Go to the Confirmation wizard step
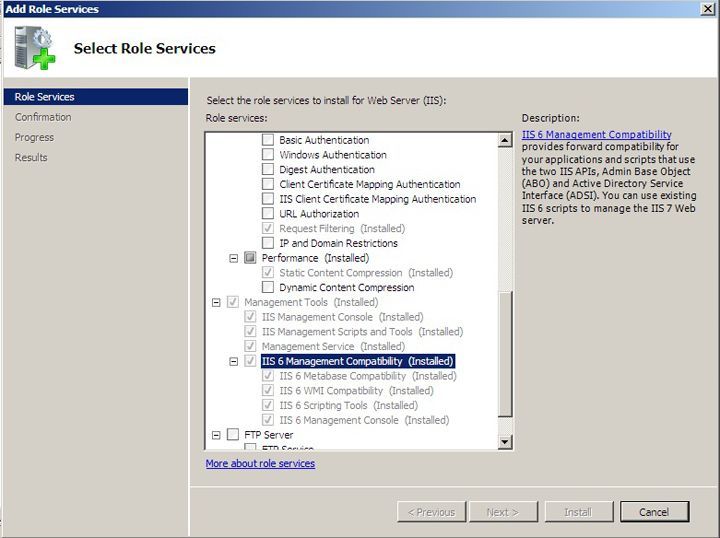 [x=43, y=117]
